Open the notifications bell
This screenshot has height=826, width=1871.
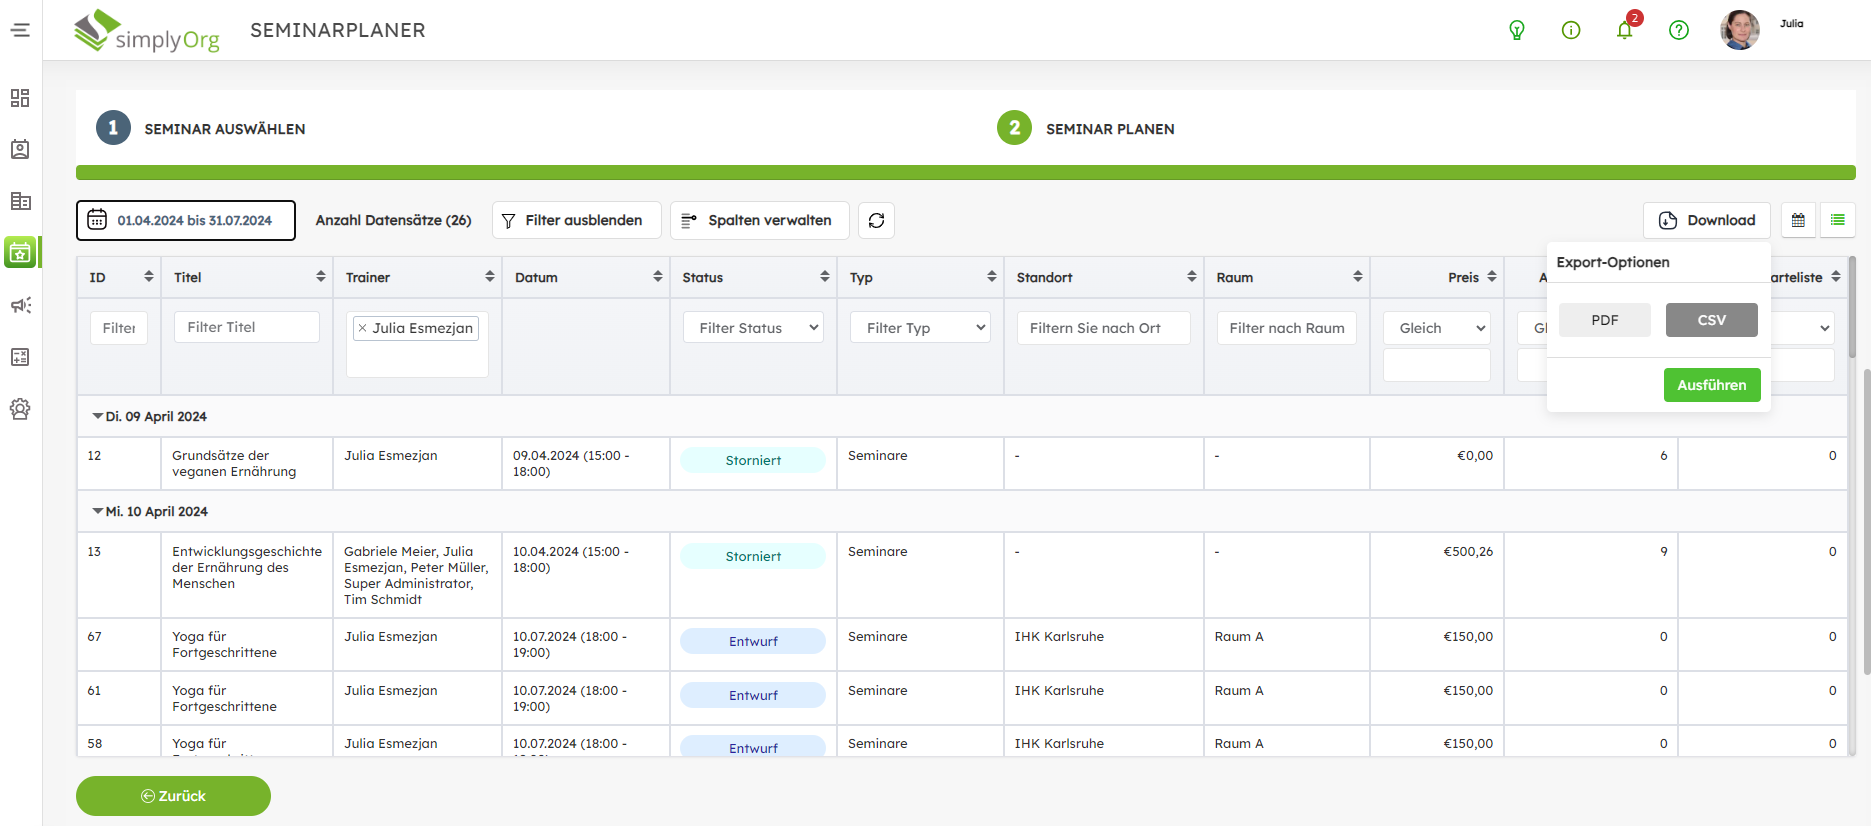click(1624, 30)
